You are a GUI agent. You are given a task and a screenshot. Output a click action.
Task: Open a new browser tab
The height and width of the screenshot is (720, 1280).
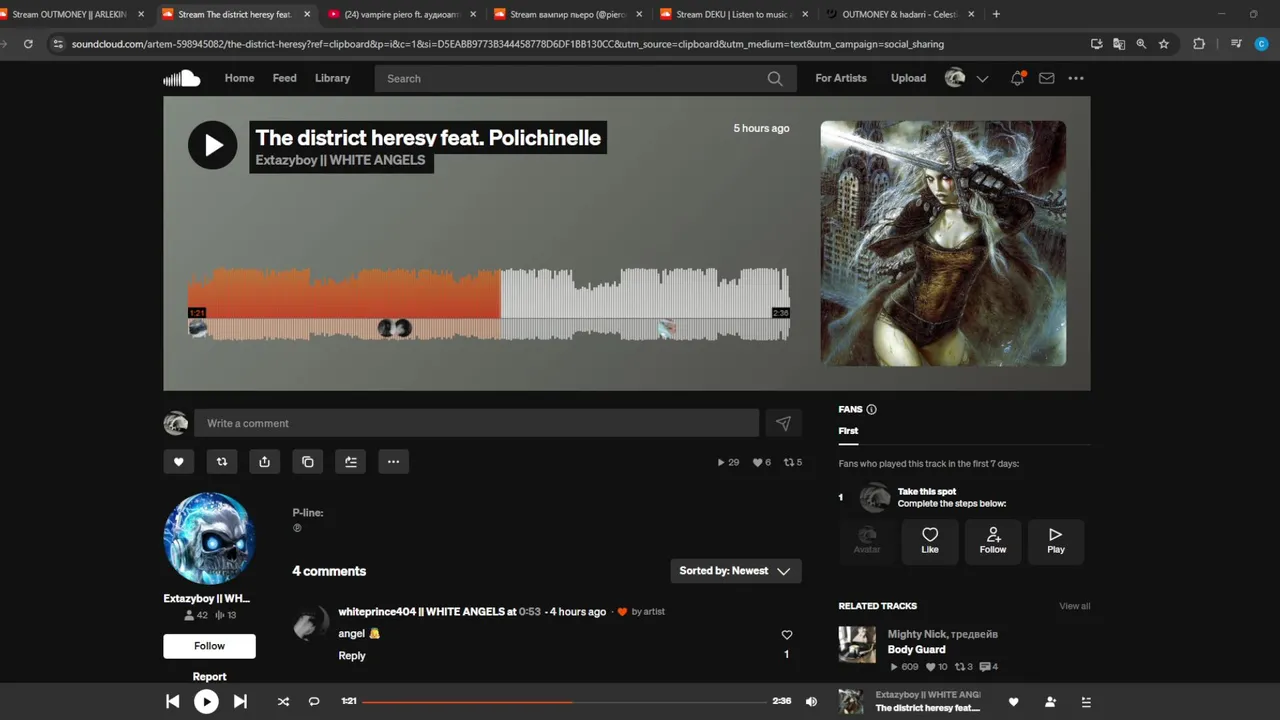(x=996, y=14)
